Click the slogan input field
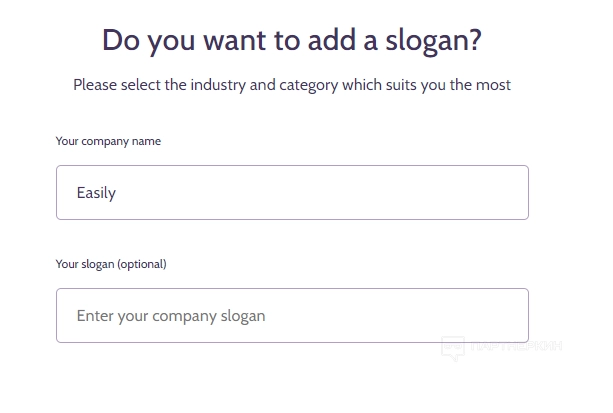 tap(292, 316)
